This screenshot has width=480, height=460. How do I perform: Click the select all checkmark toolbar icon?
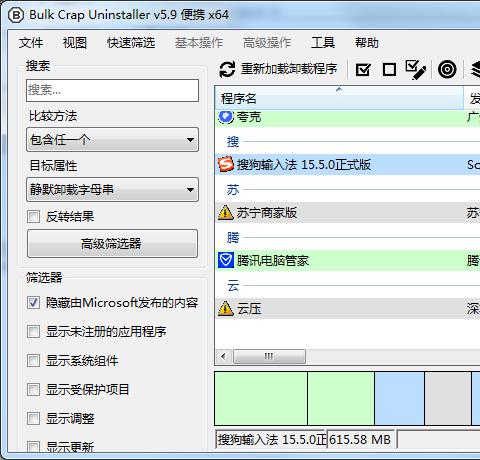pos(363,70)
